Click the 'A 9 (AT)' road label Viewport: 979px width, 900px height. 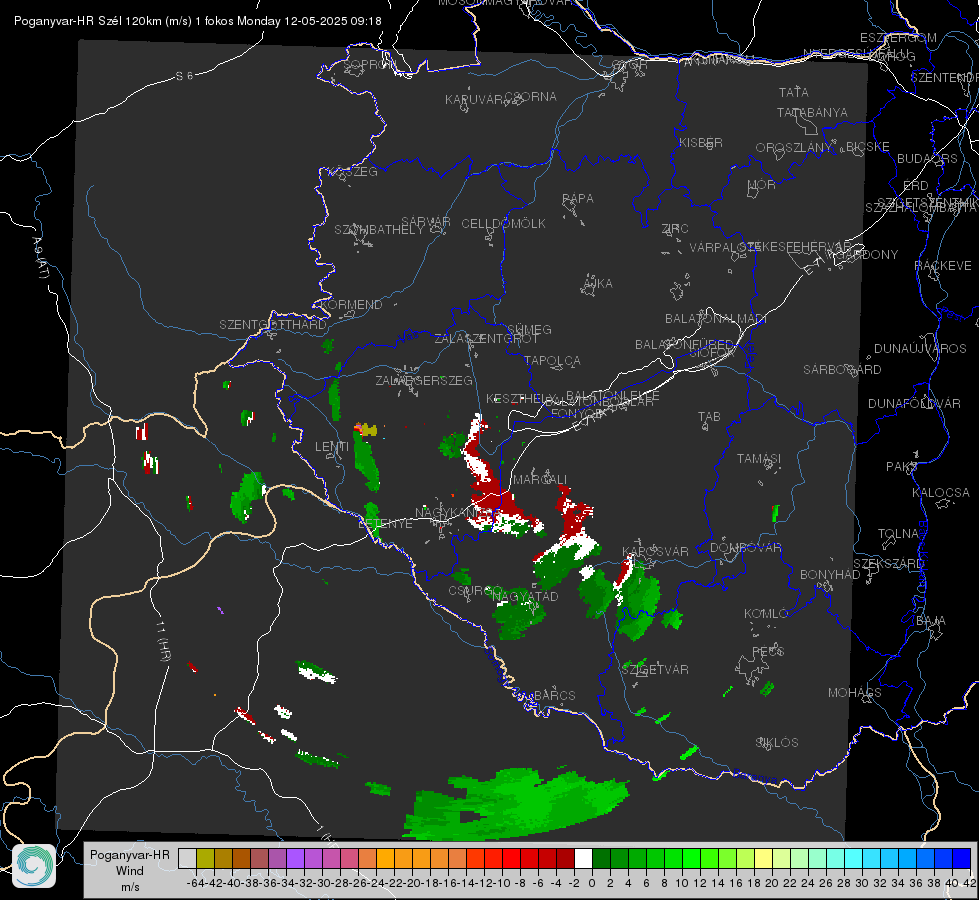41,258
